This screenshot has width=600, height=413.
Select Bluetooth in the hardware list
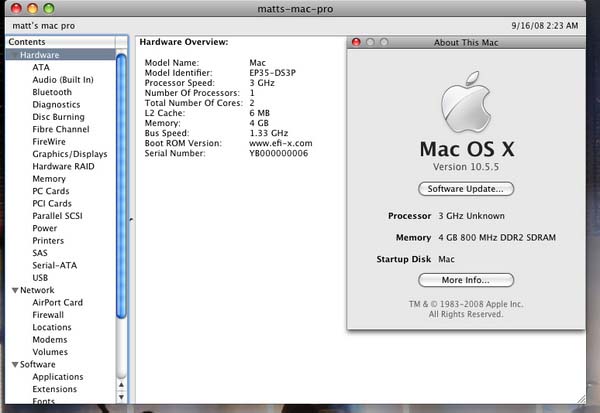[52, 92]
